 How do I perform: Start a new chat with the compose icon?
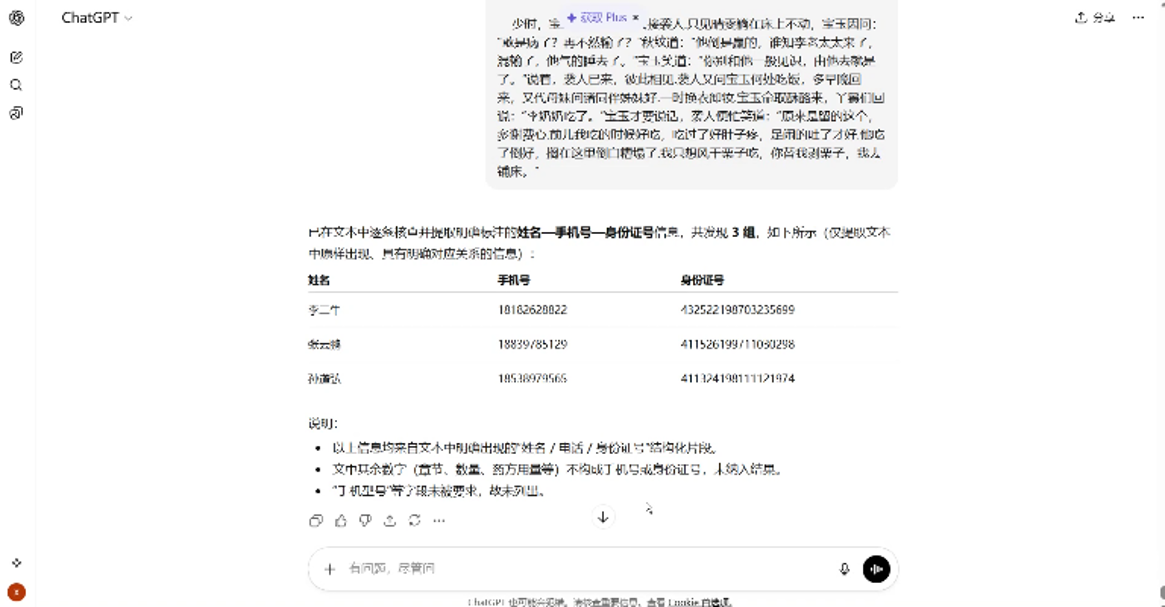[x=16, y=57]
